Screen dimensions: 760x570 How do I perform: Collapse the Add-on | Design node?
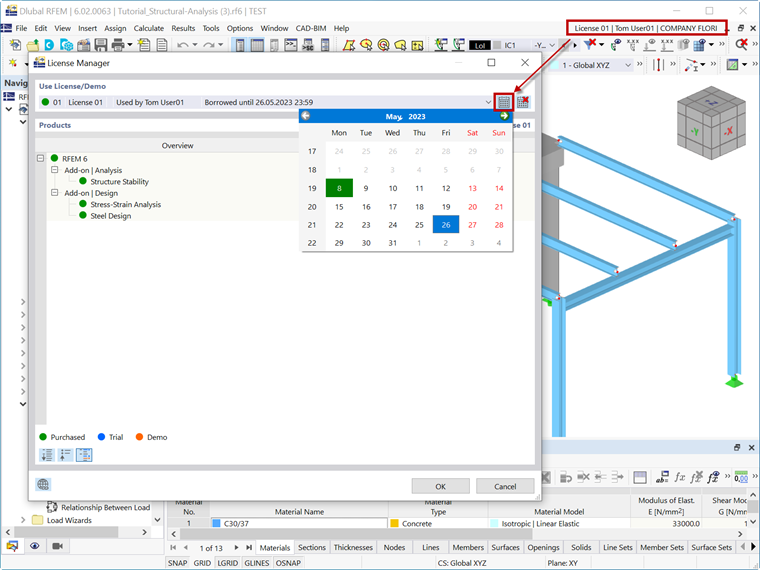[x=54, y=192]
